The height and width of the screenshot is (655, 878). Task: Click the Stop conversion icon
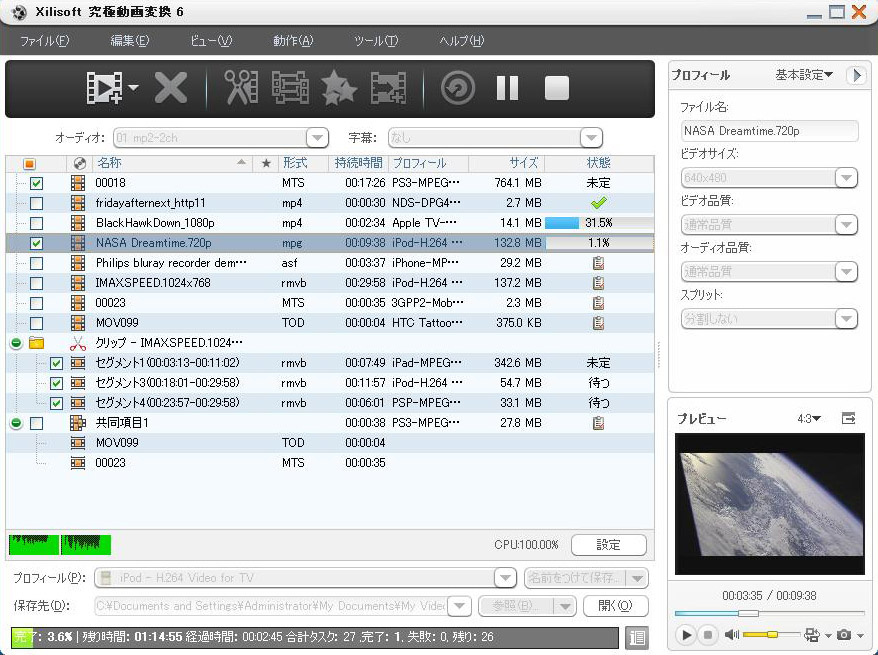pos(556,88)
